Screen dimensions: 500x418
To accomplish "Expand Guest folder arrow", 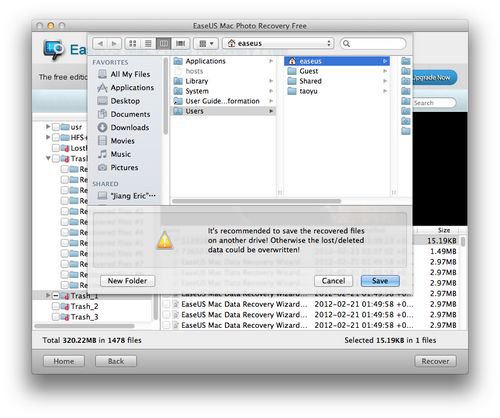I will (385, 71).
